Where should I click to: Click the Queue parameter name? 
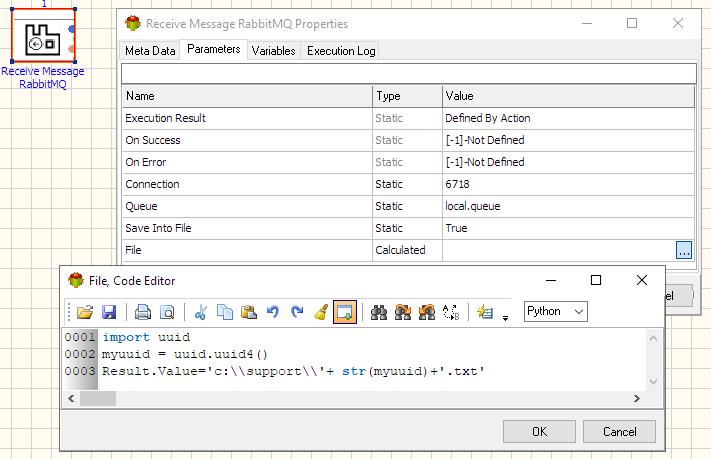click(141, 206)
